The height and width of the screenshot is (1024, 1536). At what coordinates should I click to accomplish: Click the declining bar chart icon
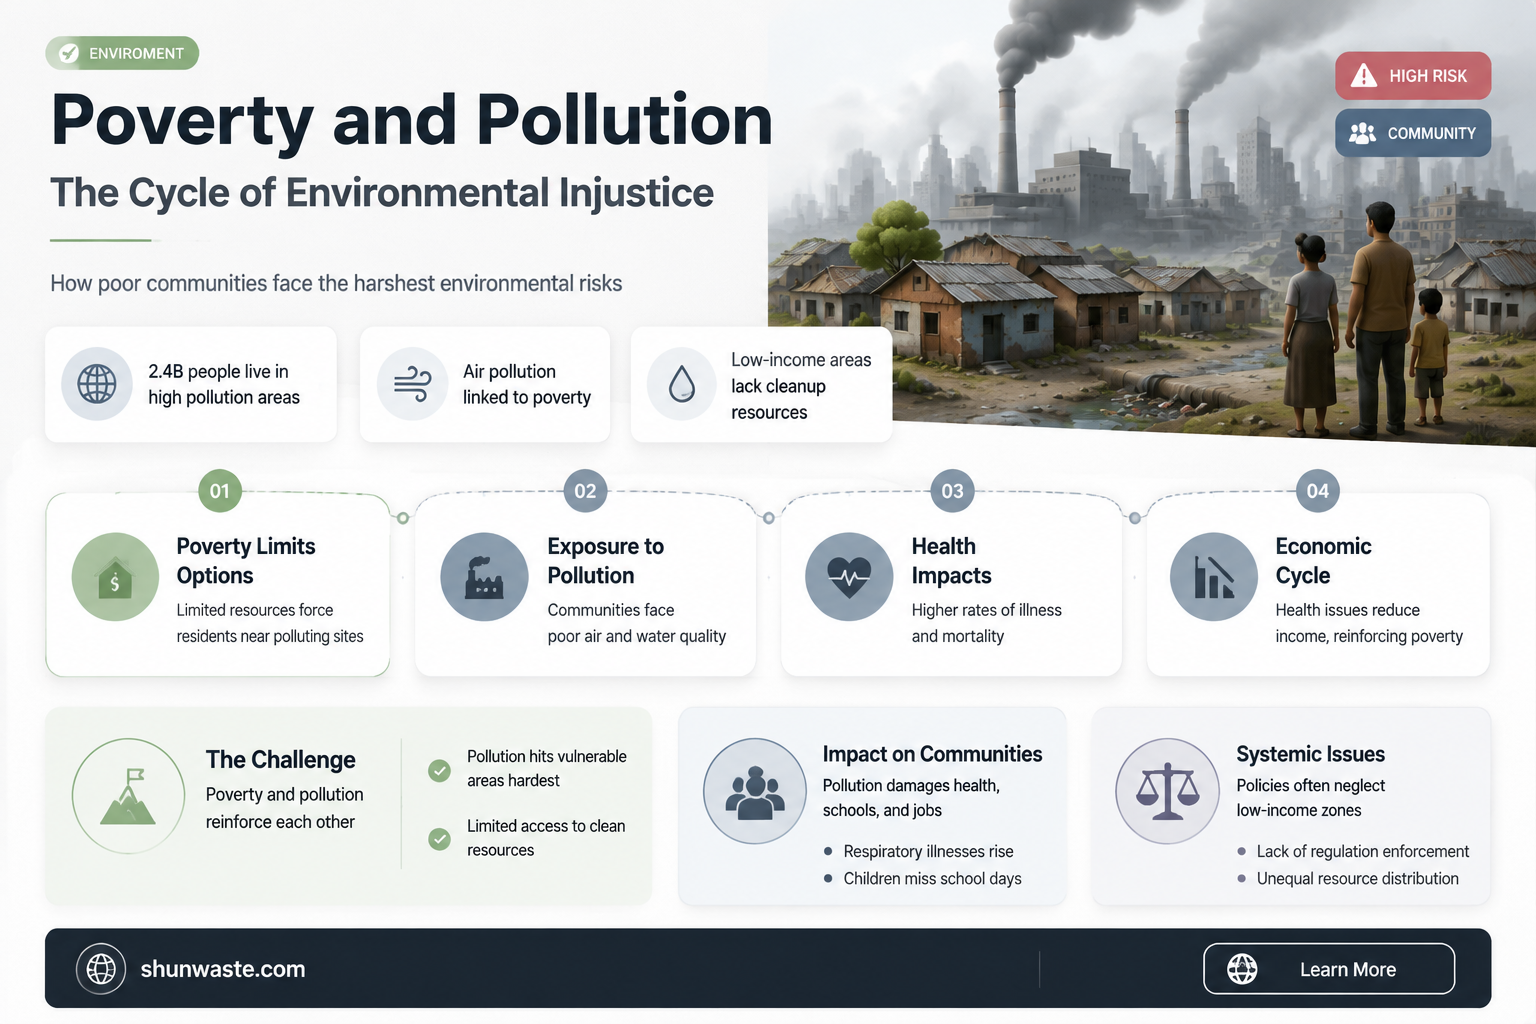[x=1214, y=577]
